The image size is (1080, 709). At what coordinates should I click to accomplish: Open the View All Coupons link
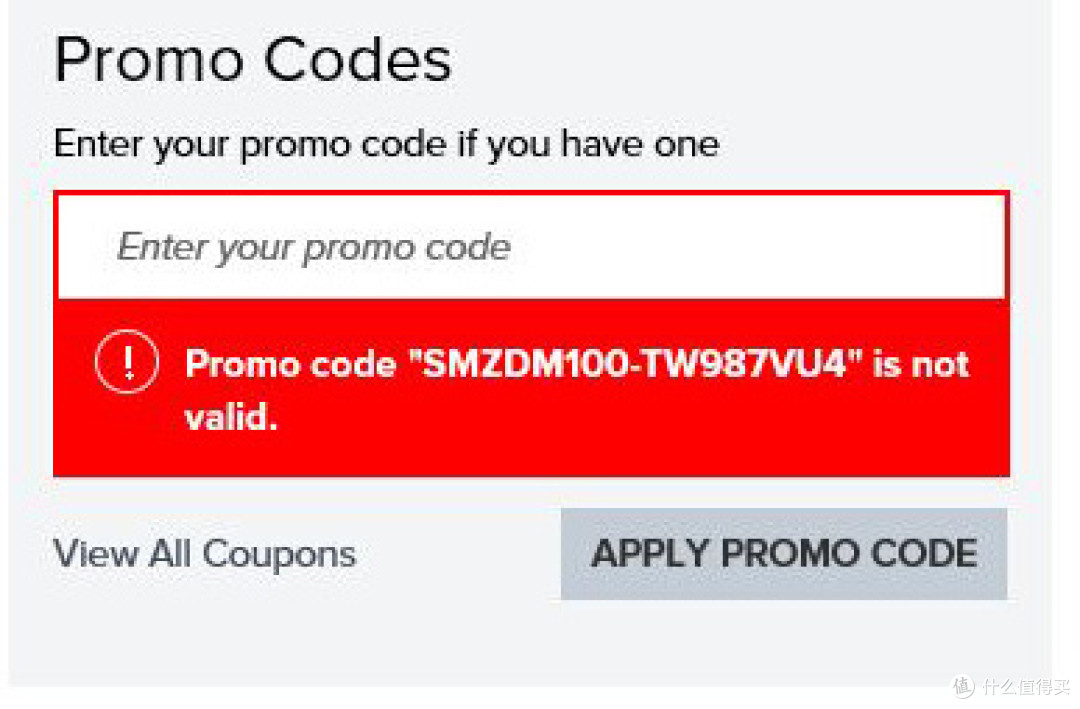205,554
